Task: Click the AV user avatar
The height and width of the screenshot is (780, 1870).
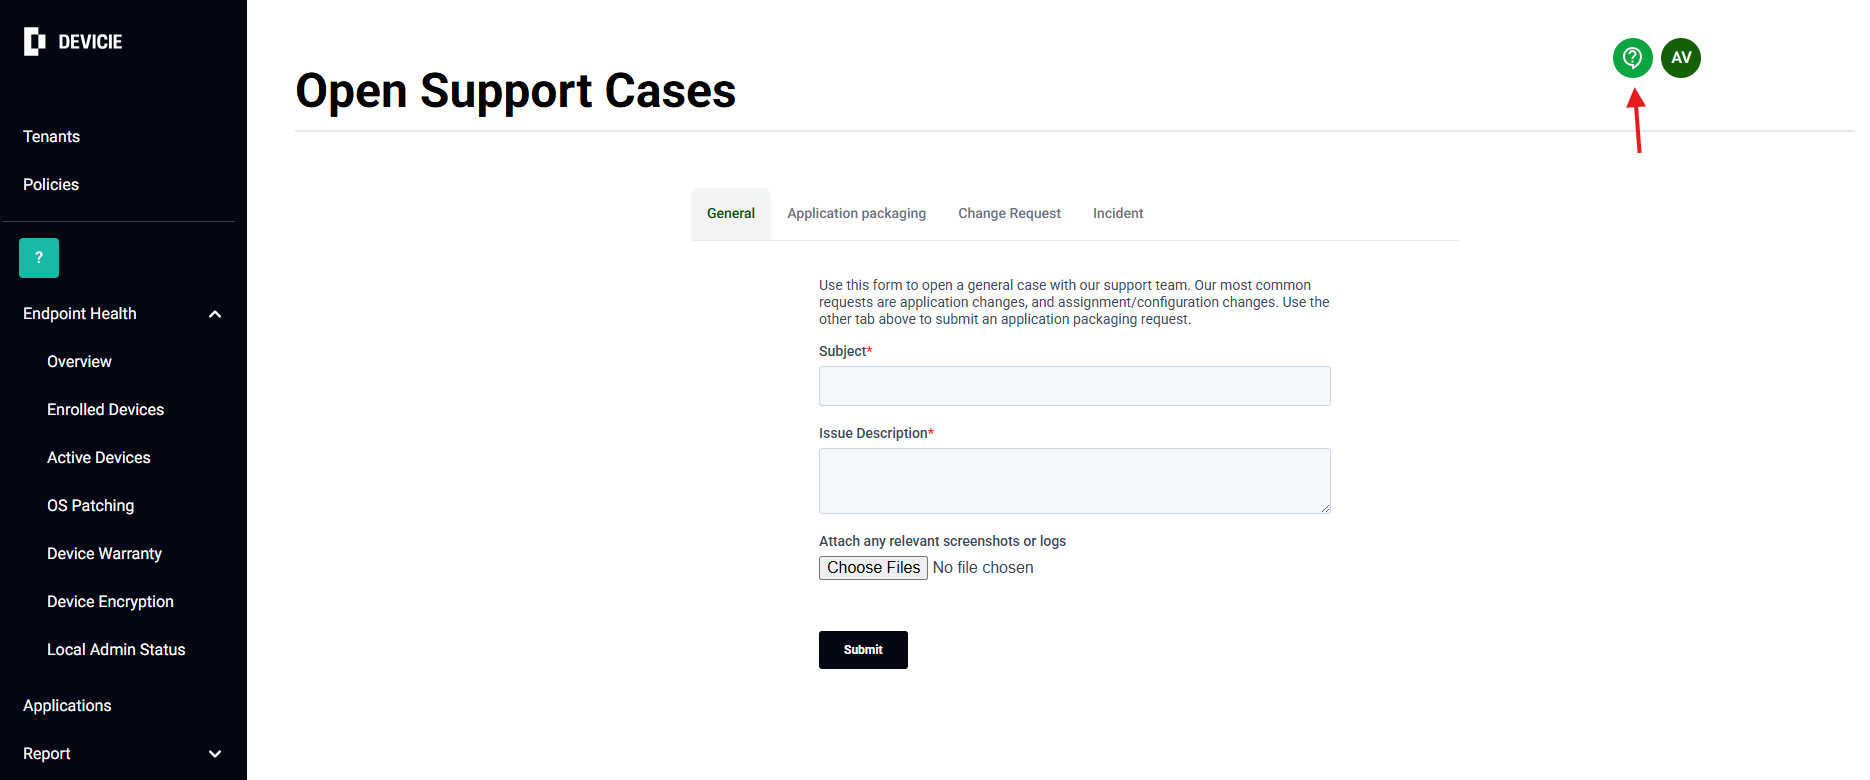Action: tap(1680, 57)
